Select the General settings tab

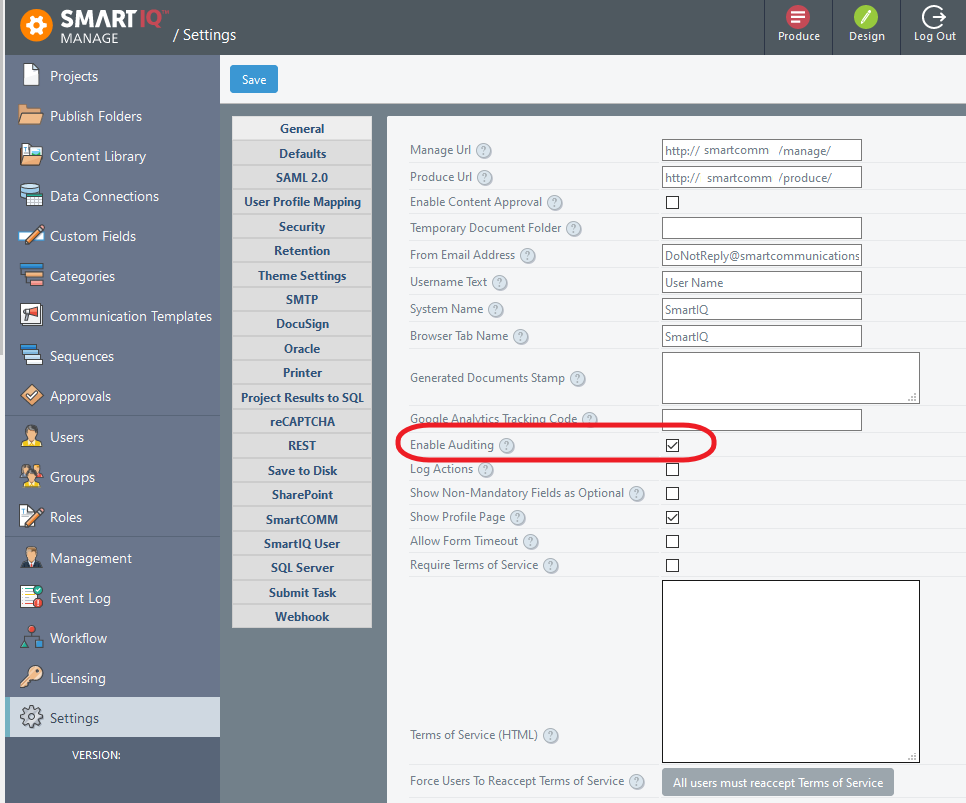tap(302, 128)
